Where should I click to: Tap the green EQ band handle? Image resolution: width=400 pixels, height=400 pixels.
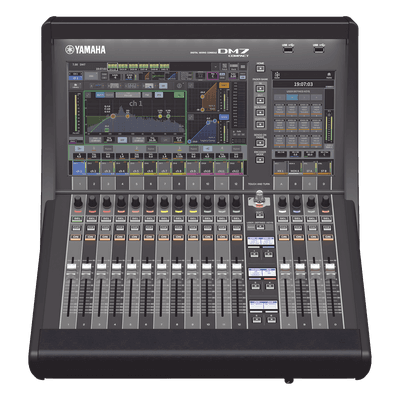pyautogui.click(x=168, y=116)
